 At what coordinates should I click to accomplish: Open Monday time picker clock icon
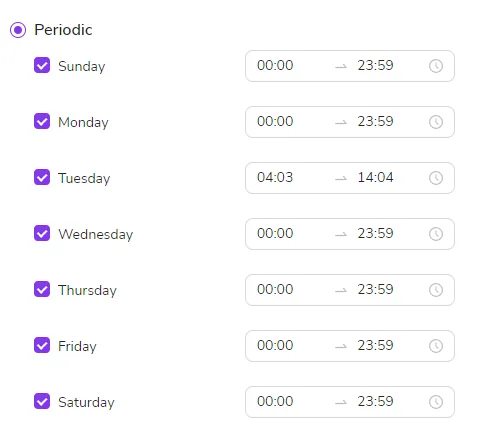(x=436, y=122)
